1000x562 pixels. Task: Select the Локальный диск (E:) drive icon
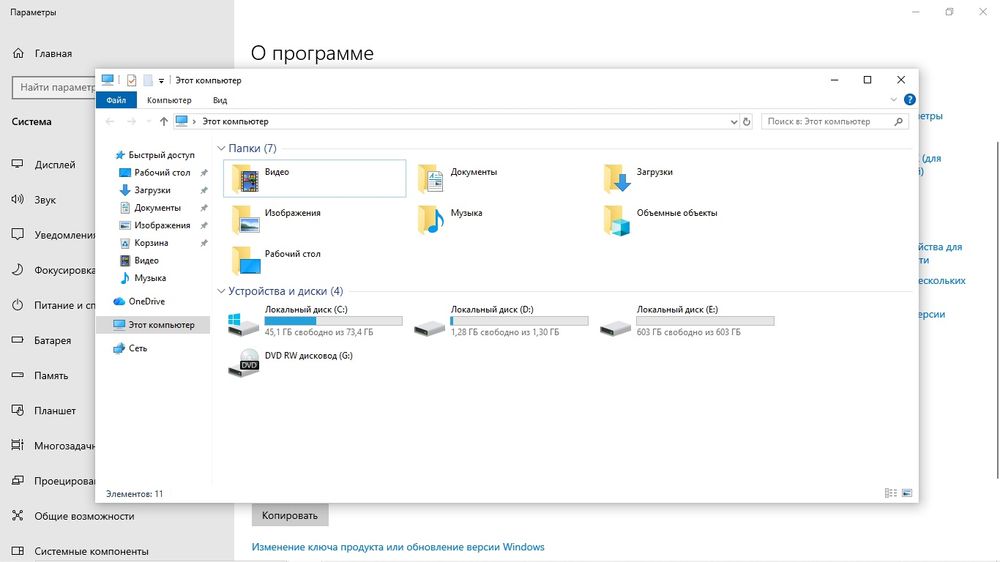(x=615, y=327)
